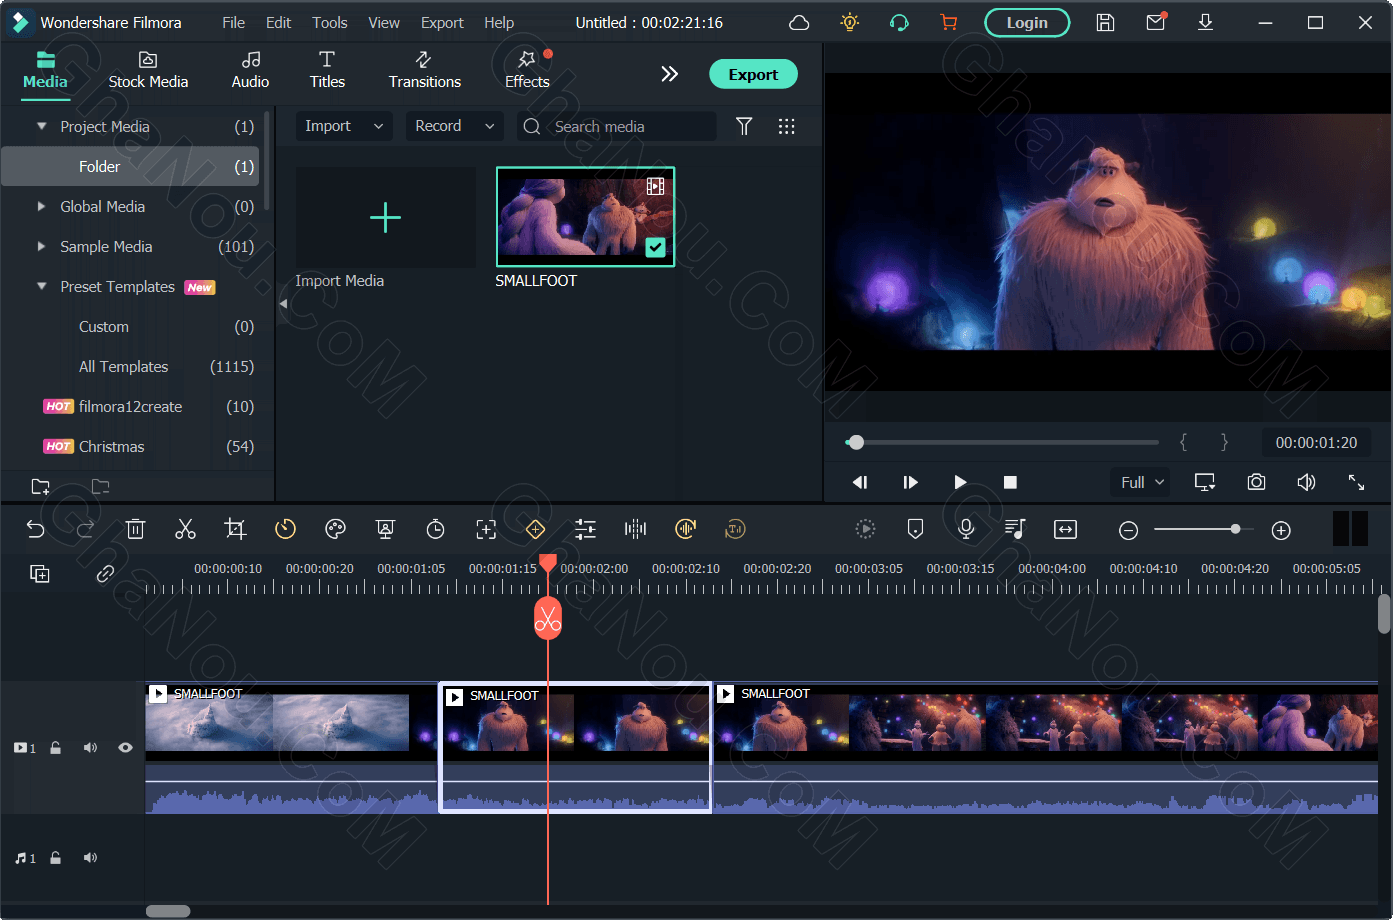
Task: Open preview display settings monitor icon
Action: 1205,482
